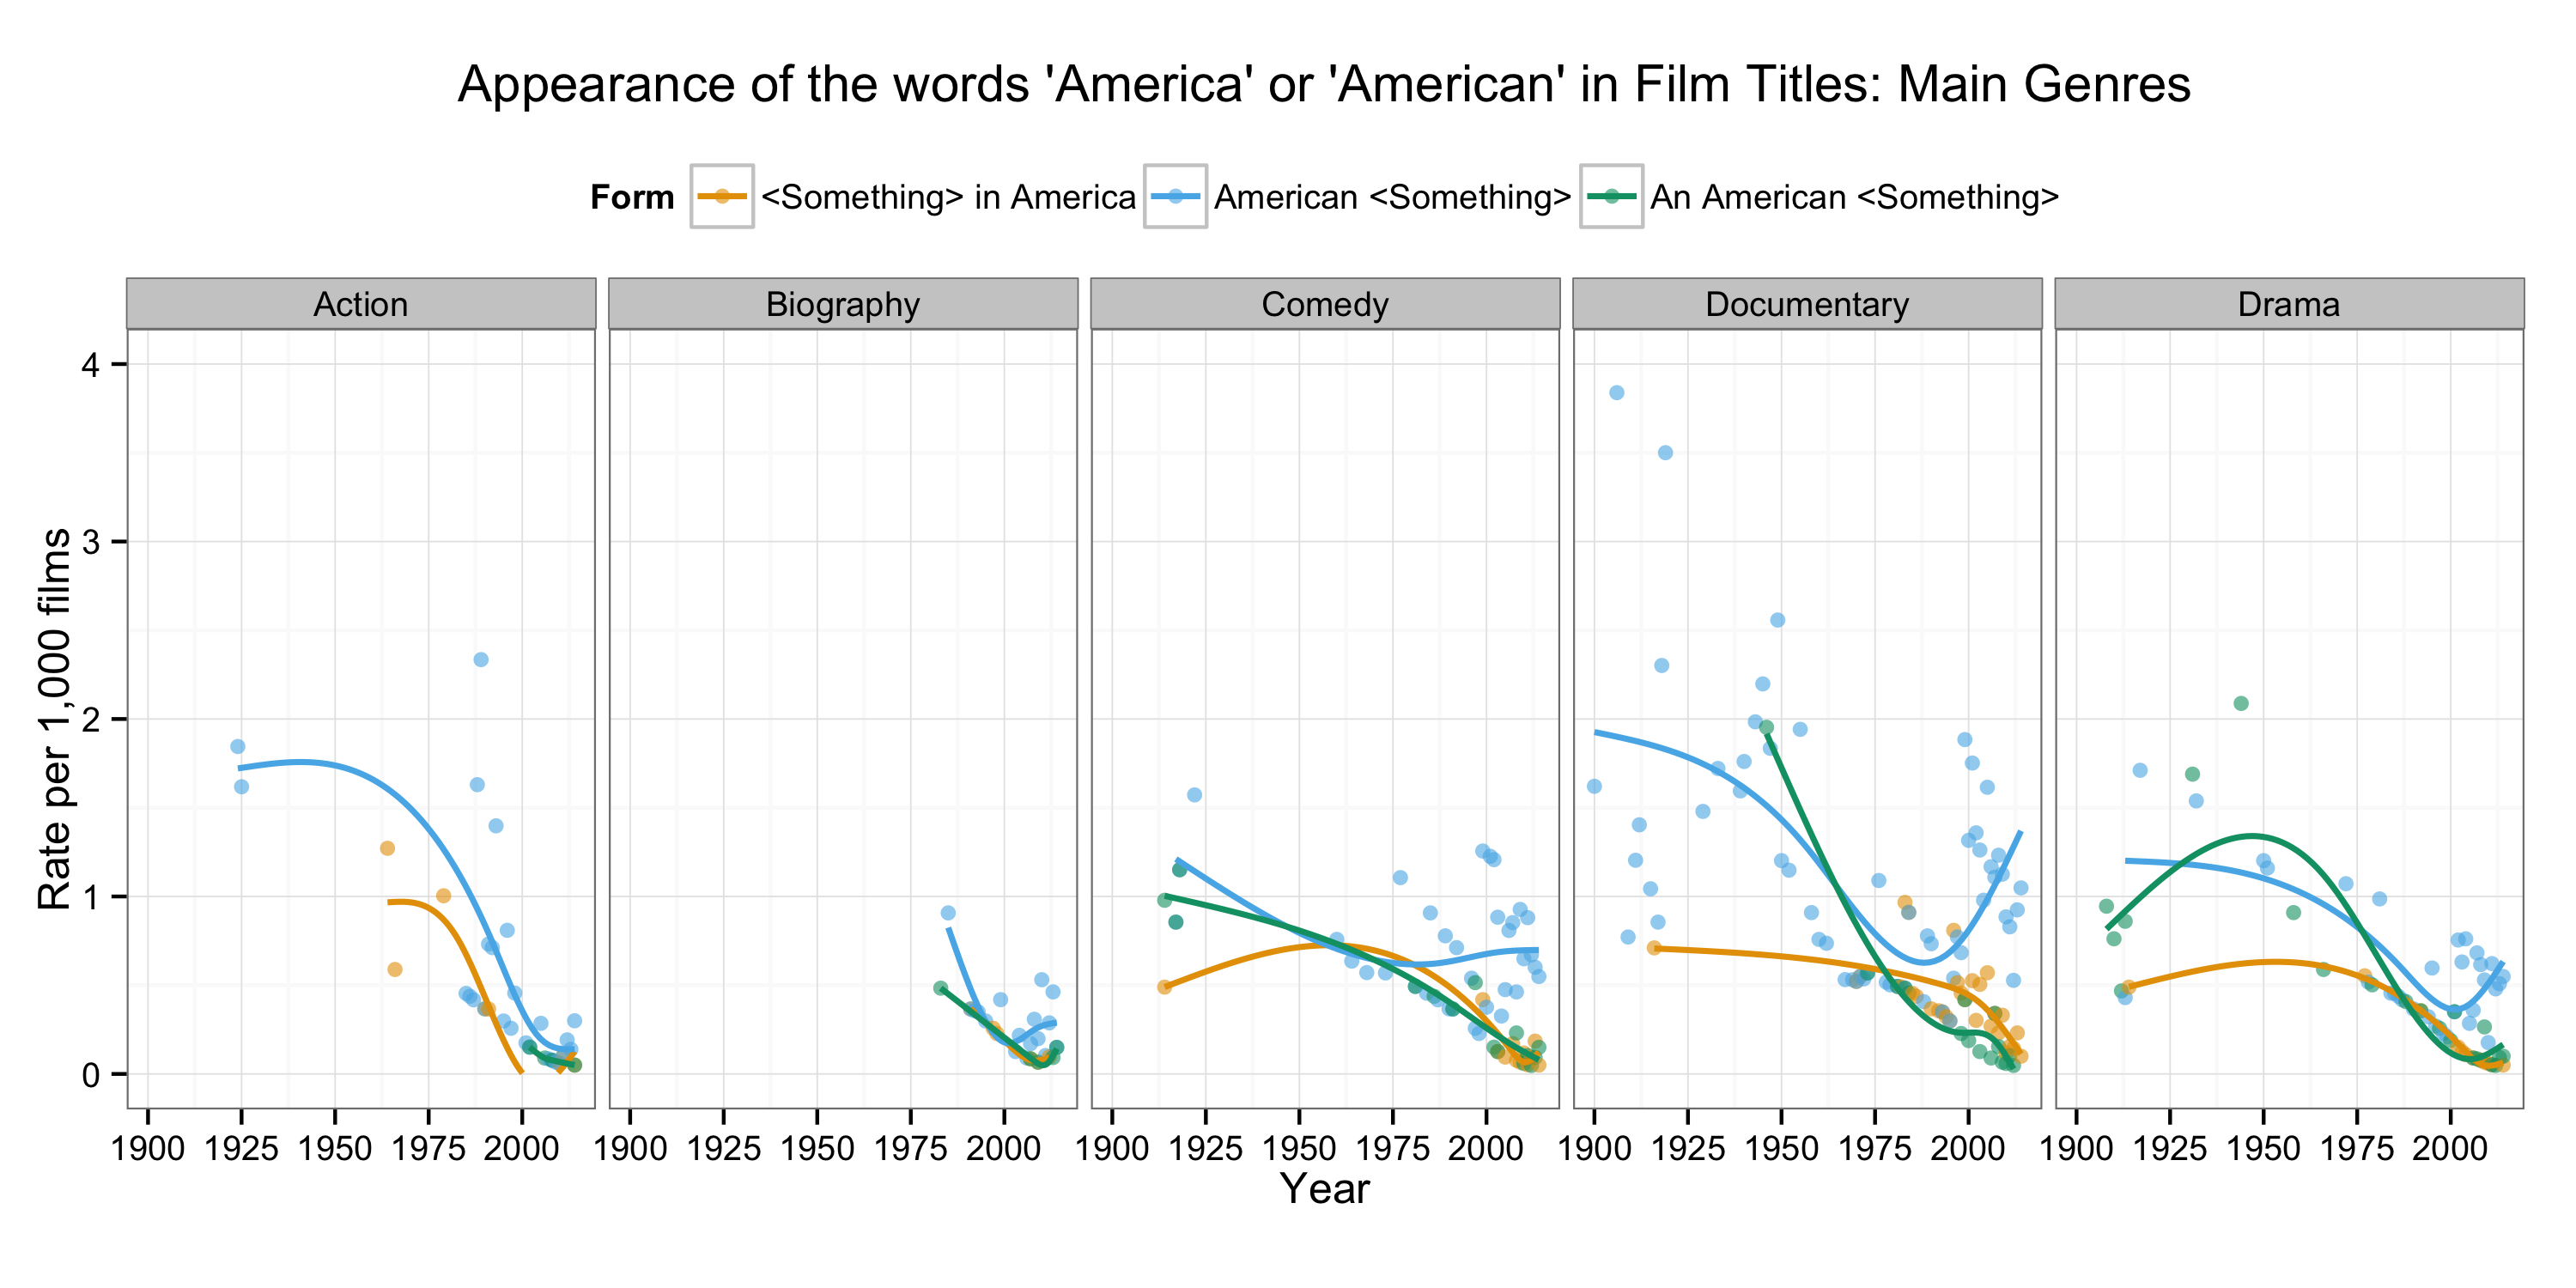
Task: Click the '<Something> in America' legend label
Action: (x=948, y=198)
